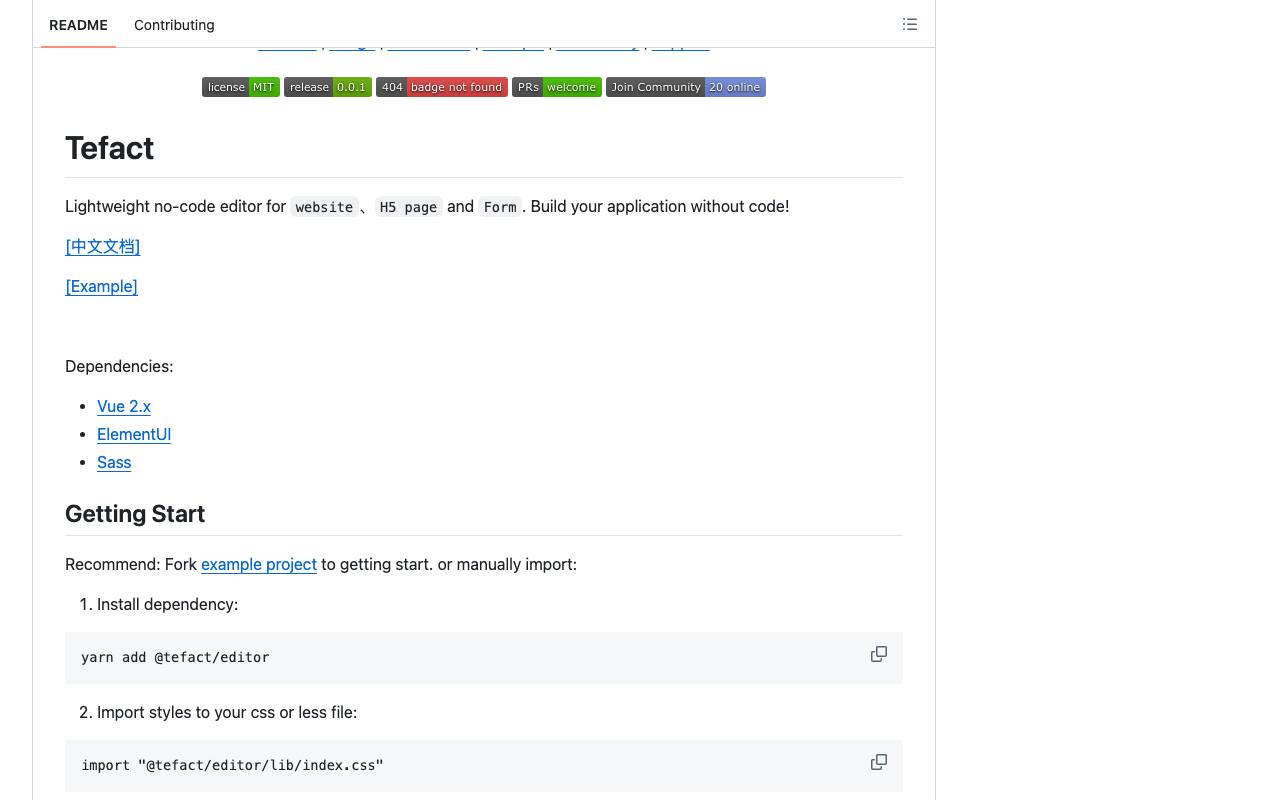Click the PRs welcome badge
Screen dimensions: 1280x800
(x=557, y=87)
